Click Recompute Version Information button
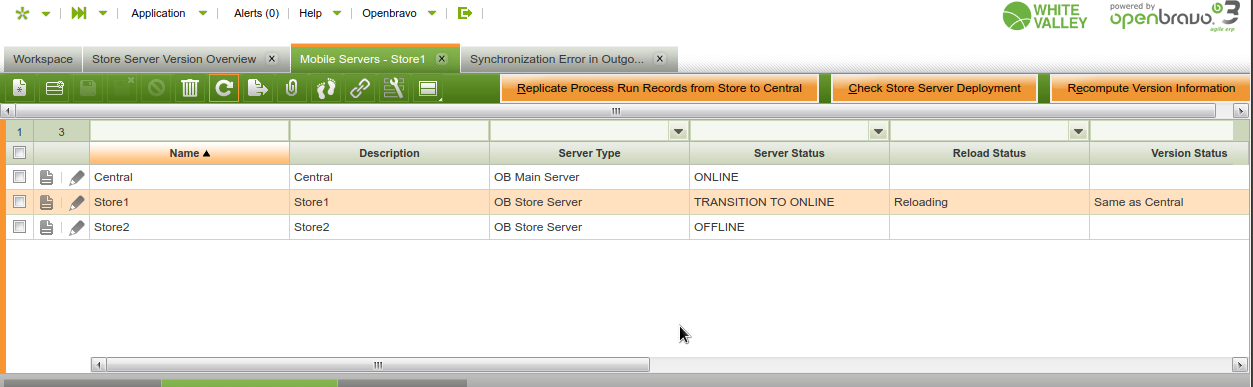The height and width of the screenshot is (387, 1253). click(1151, 88)
